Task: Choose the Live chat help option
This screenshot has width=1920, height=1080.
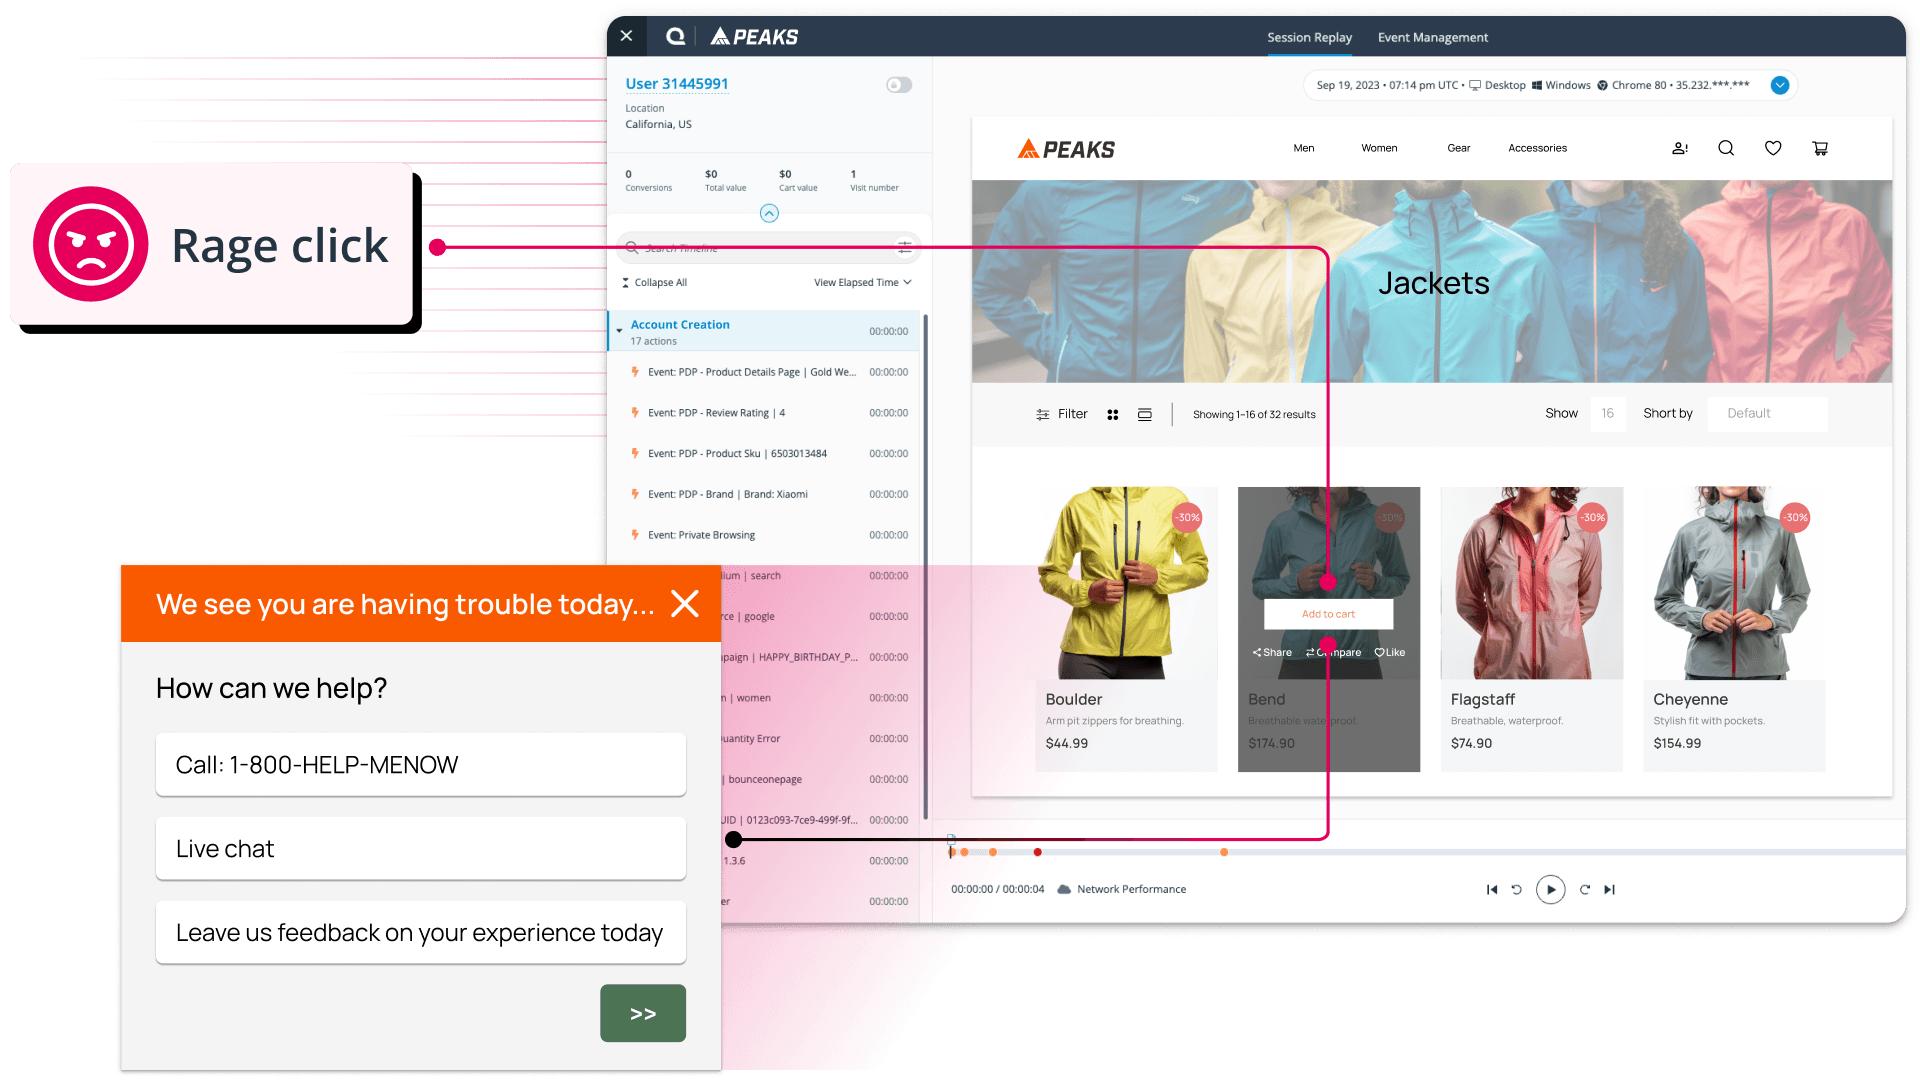Action: point(420,848)
